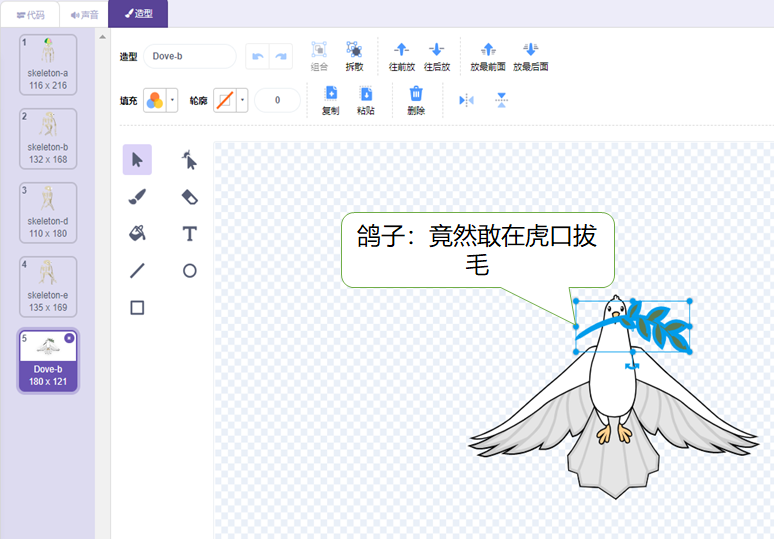Choose the Text tool
The image size is (774, 539).
coord(190,233)
